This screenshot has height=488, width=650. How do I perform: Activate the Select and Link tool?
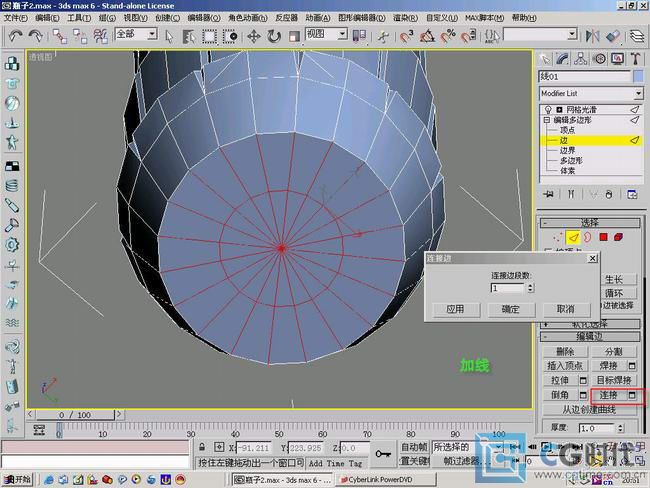(x=60, y=36)
